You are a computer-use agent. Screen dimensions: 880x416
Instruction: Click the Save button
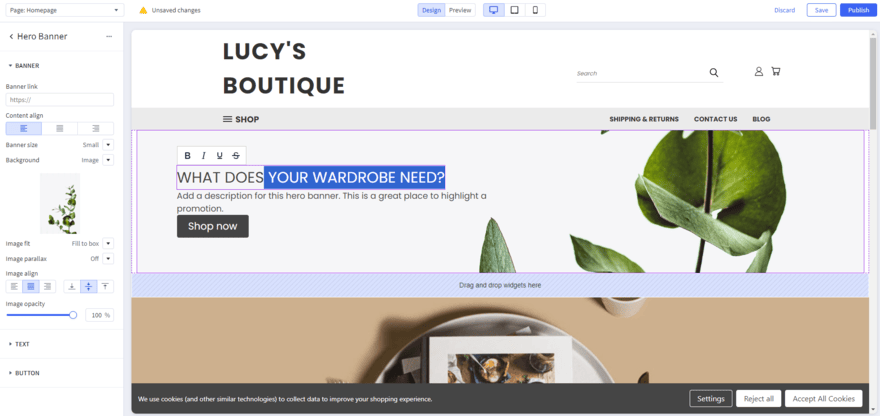[x=822, y=10]
